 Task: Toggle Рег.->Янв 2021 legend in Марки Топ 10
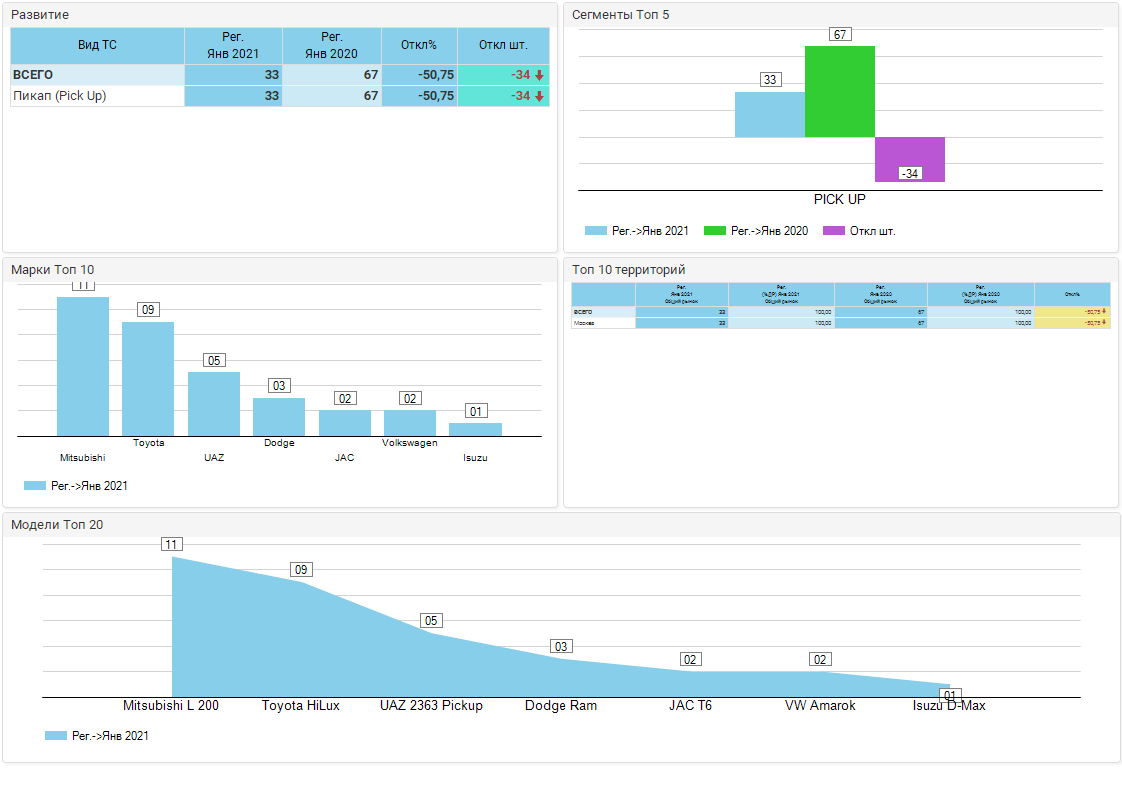point(76,486)
